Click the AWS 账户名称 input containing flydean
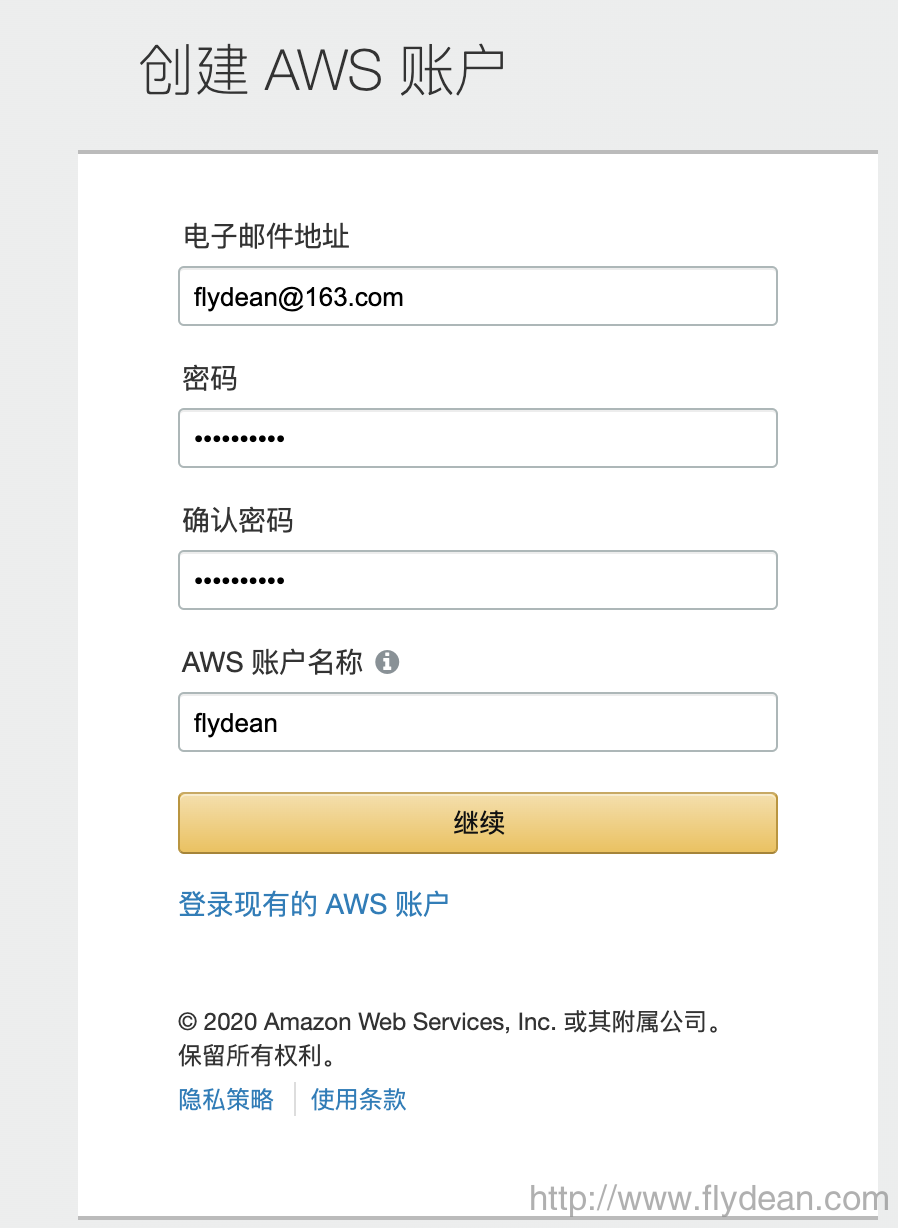The width and height of the screenshot is (898, 1228). 478,722
